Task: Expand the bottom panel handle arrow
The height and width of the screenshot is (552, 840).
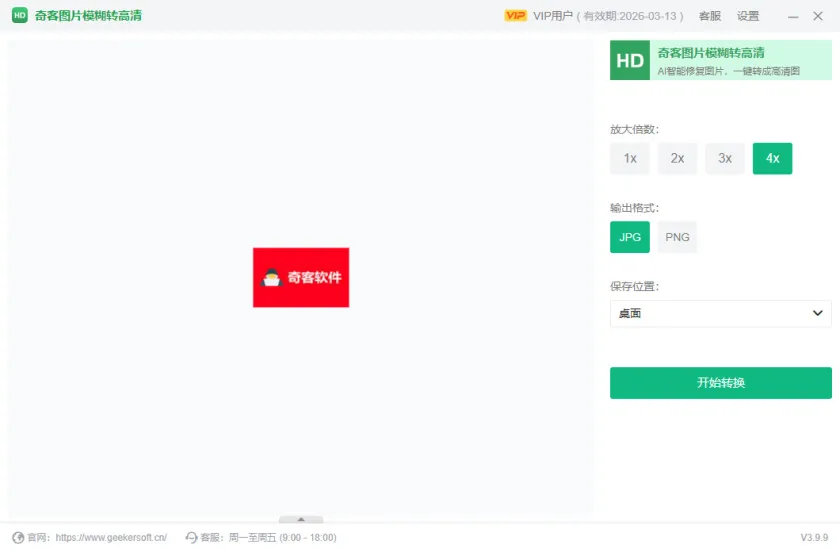Action: [301, 519]
